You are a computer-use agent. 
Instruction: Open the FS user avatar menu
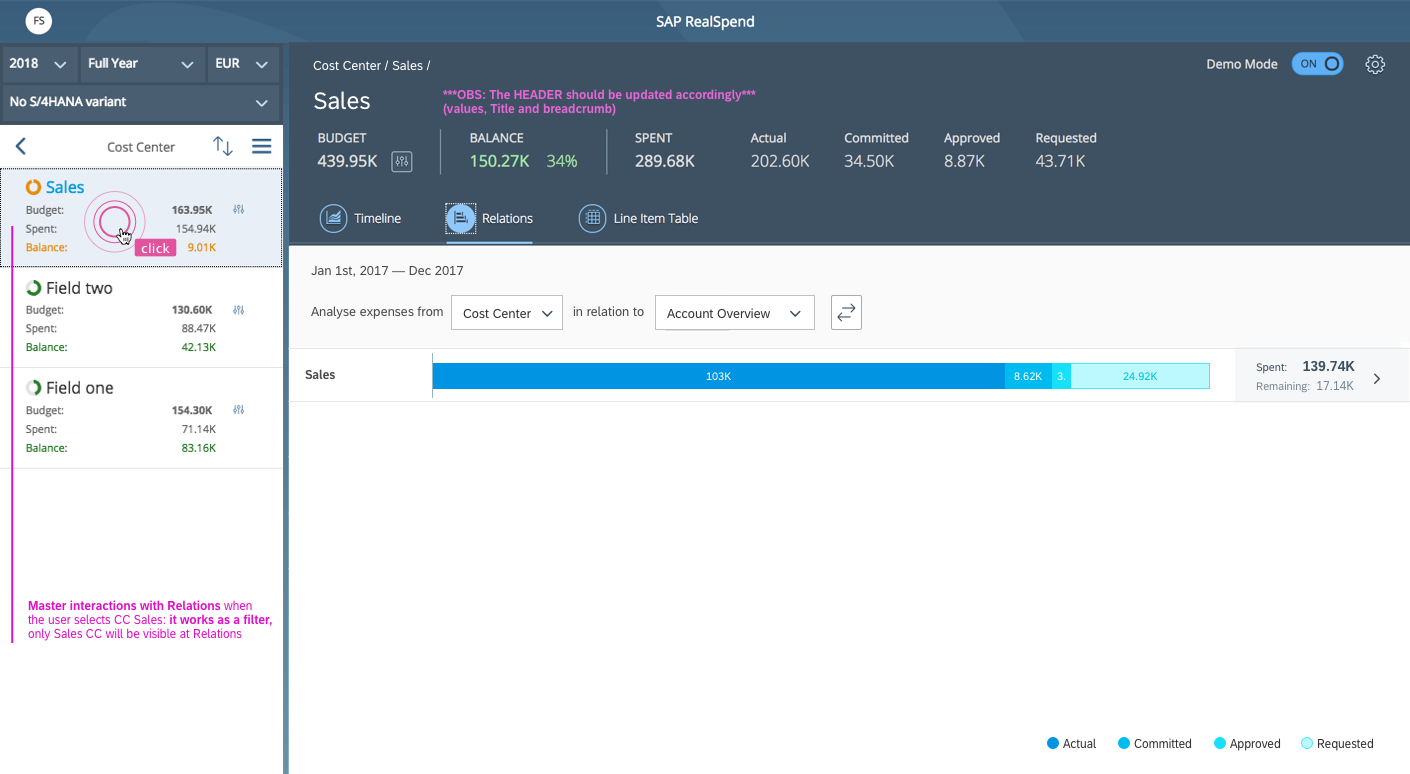click(39, 20)
